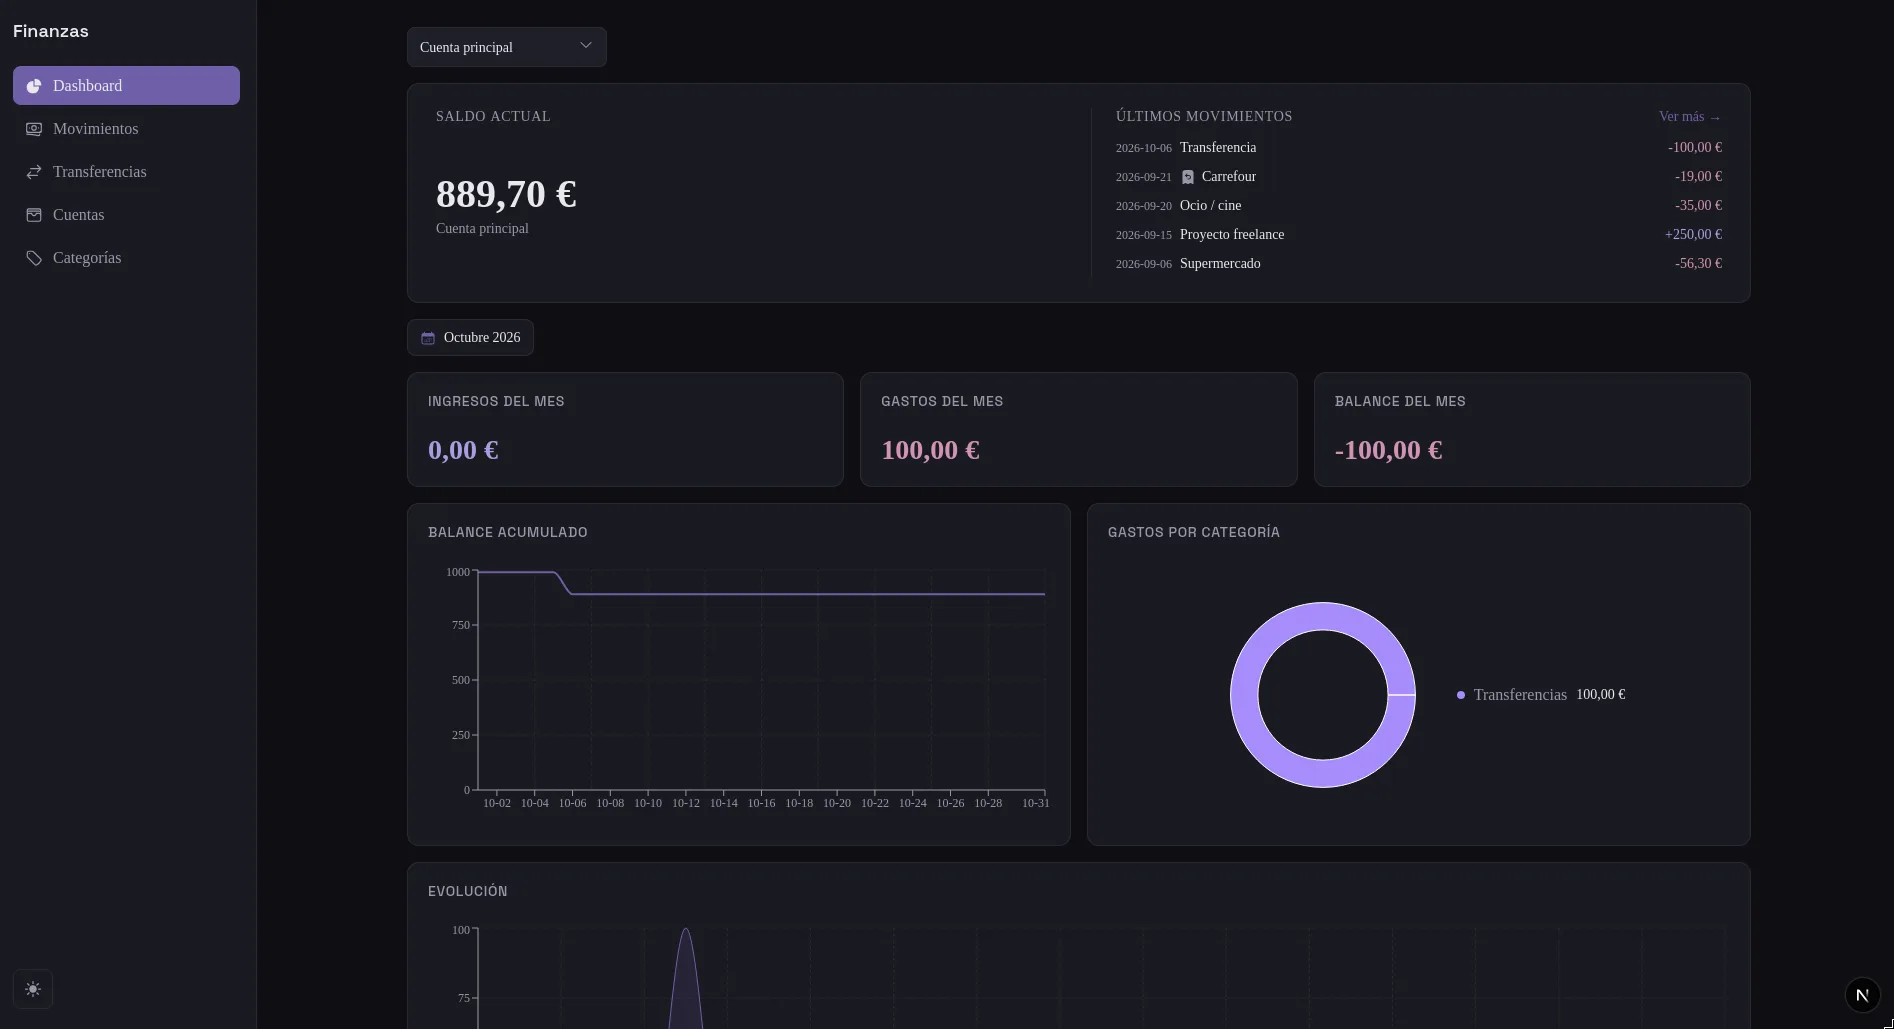
Task: Expand account selector chevron arrow
Action: [586, 46]
